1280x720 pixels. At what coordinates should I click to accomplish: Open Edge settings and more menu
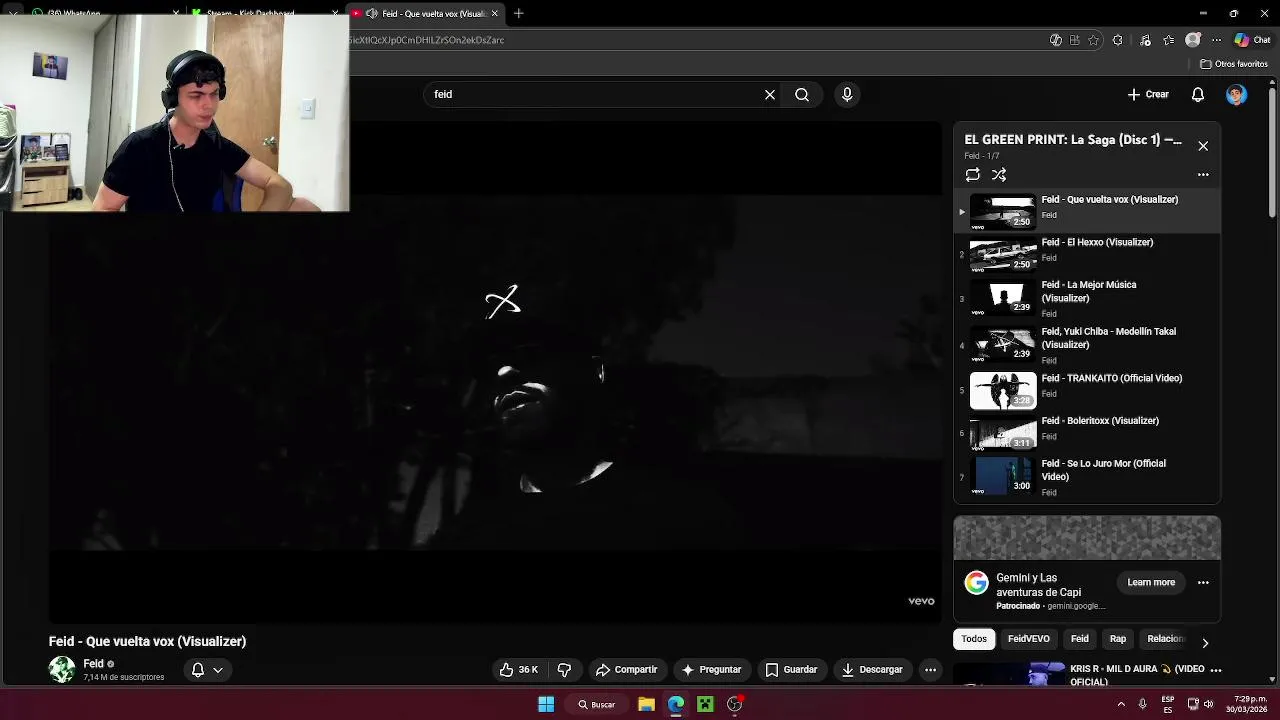tap(1217, 40)
